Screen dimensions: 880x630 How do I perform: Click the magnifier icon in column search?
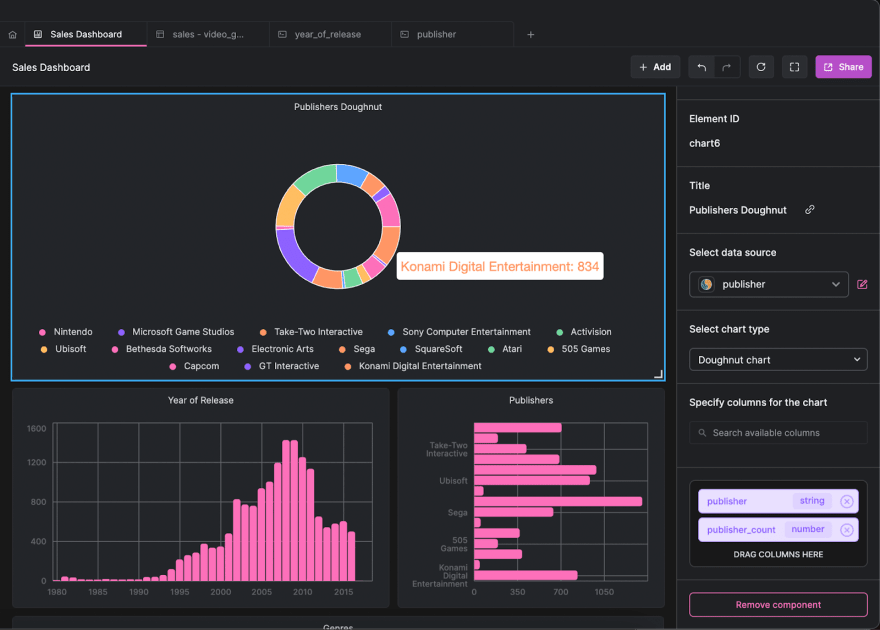point(702,433)
